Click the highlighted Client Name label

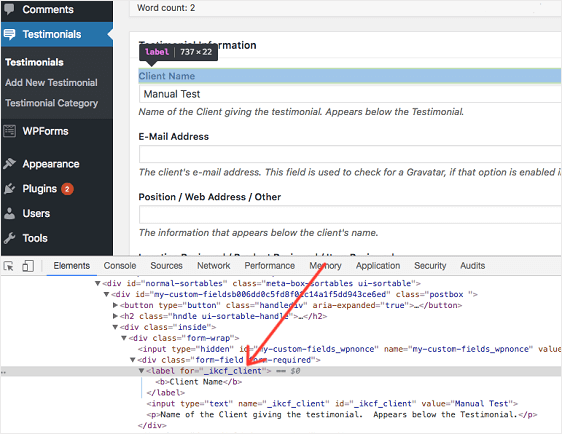[167, 76]
